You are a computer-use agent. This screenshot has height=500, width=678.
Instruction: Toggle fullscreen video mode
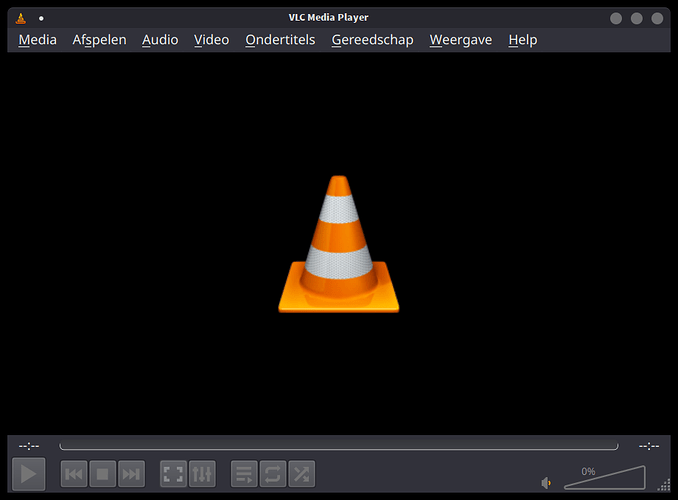click(173, 474)
